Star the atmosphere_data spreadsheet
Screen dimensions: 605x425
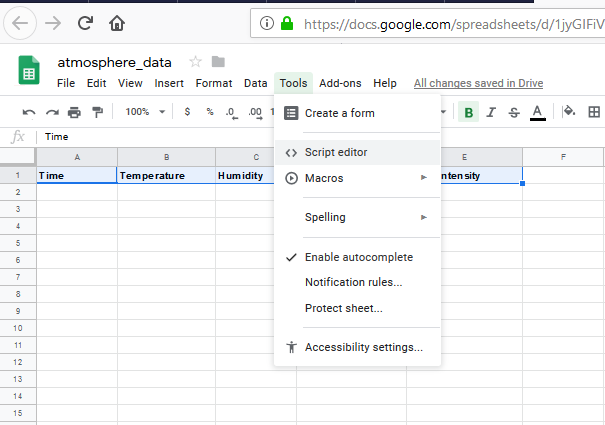pos(195,62)
